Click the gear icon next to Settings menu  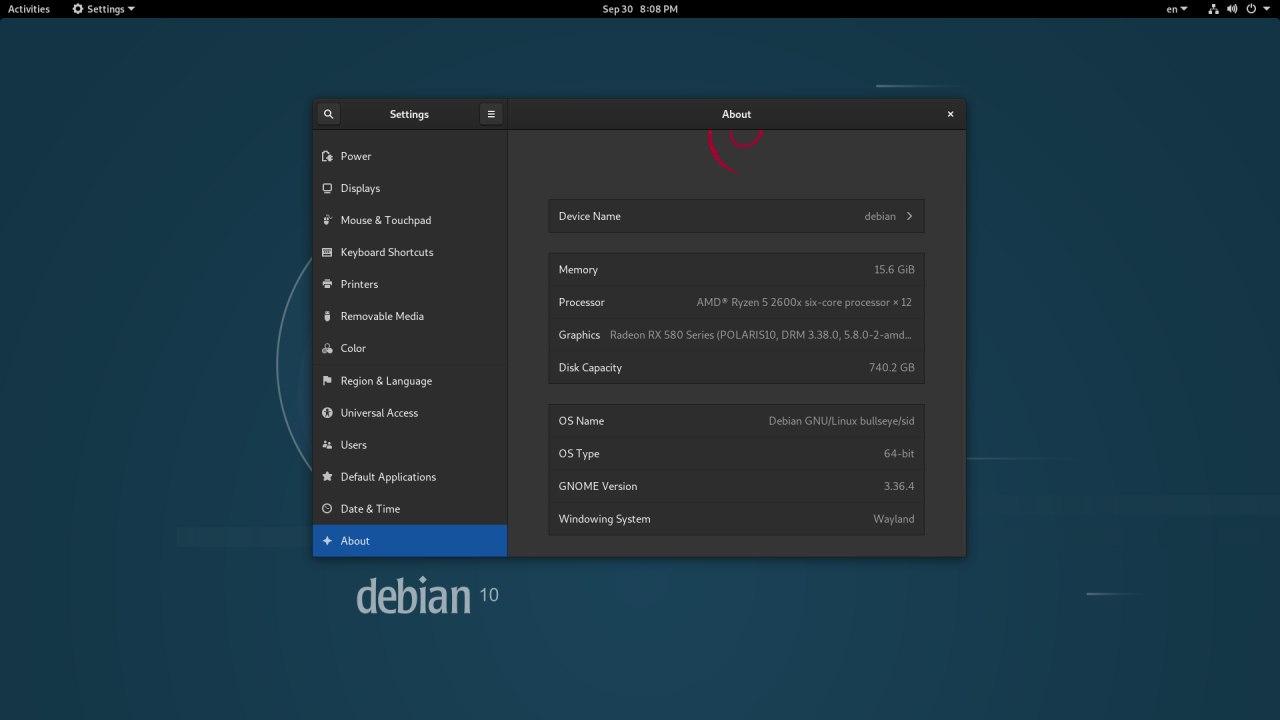click(x=78, y=9)
